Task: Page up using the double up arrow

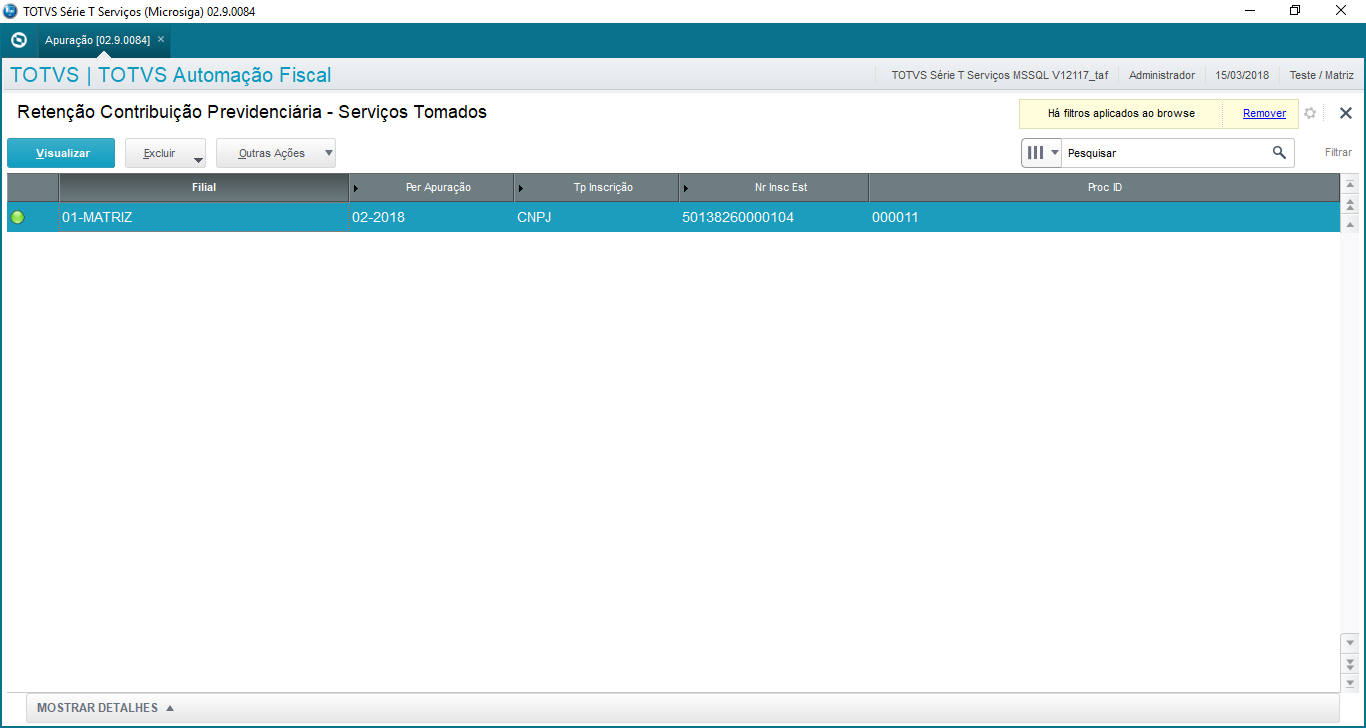Action: tap(1350, 205)
